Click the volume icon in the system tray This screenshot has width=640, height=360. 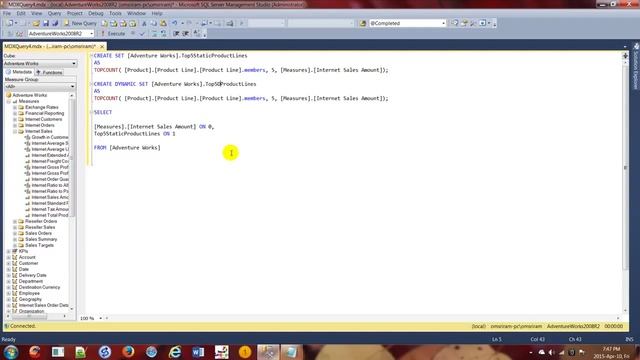(x=551, y=352)
